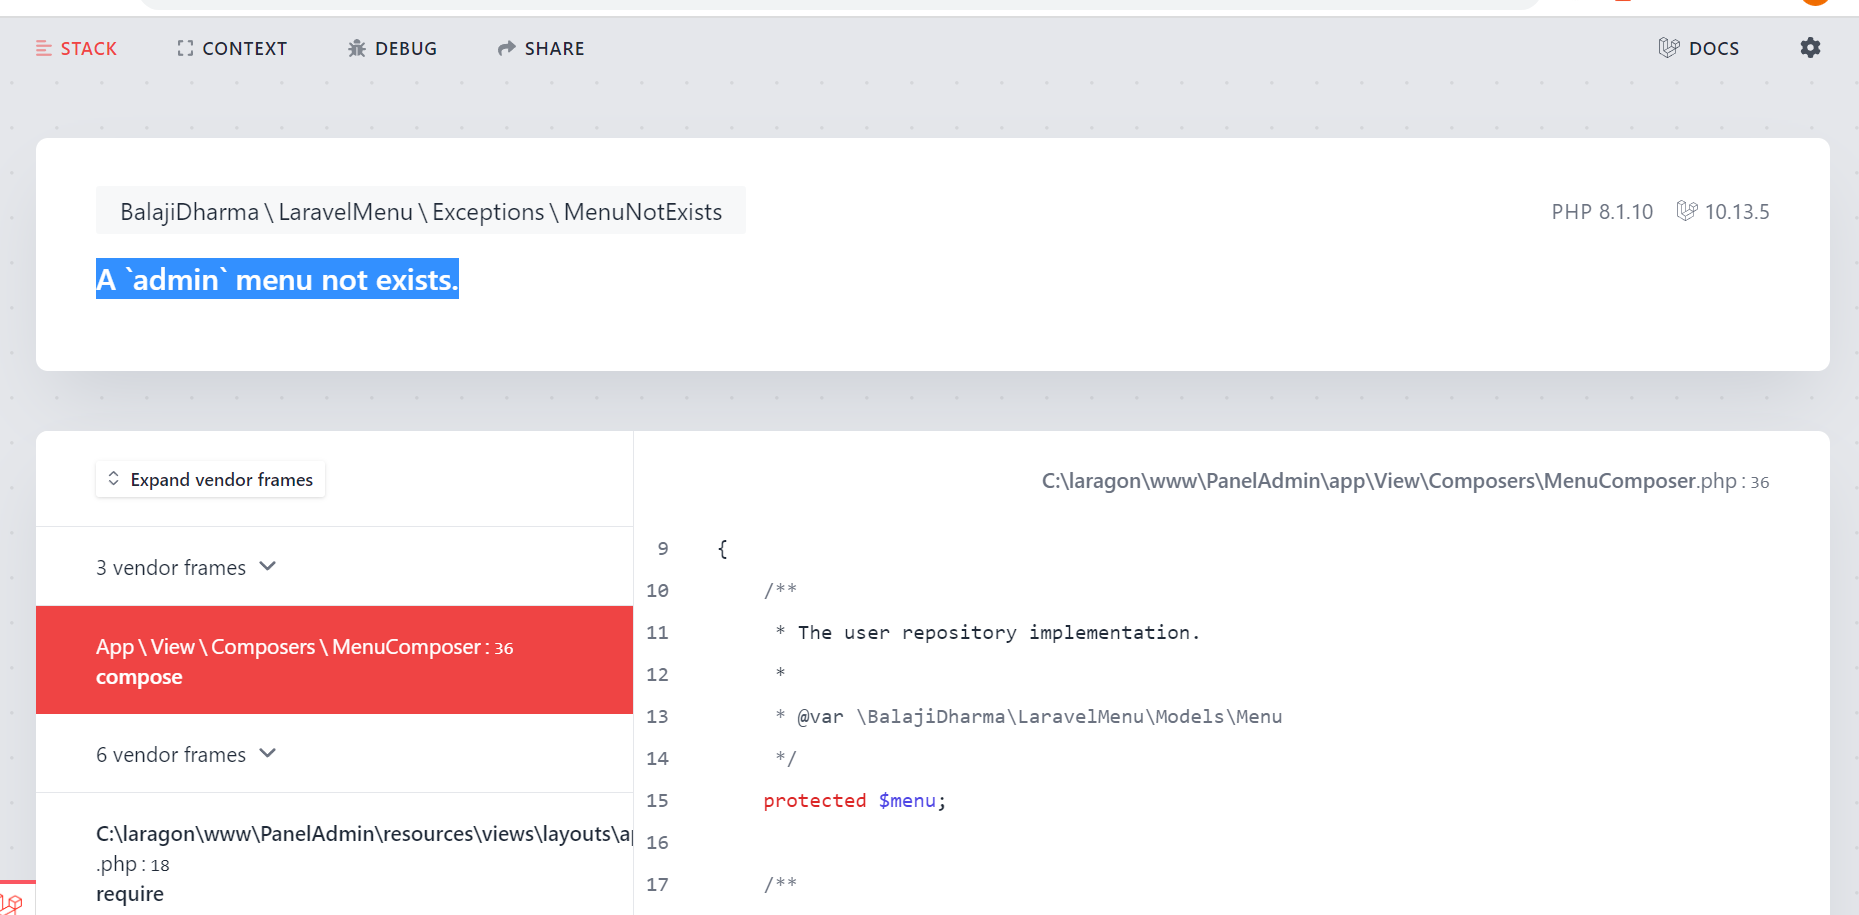Open the Context panel via its frame icon

(184, 47)
